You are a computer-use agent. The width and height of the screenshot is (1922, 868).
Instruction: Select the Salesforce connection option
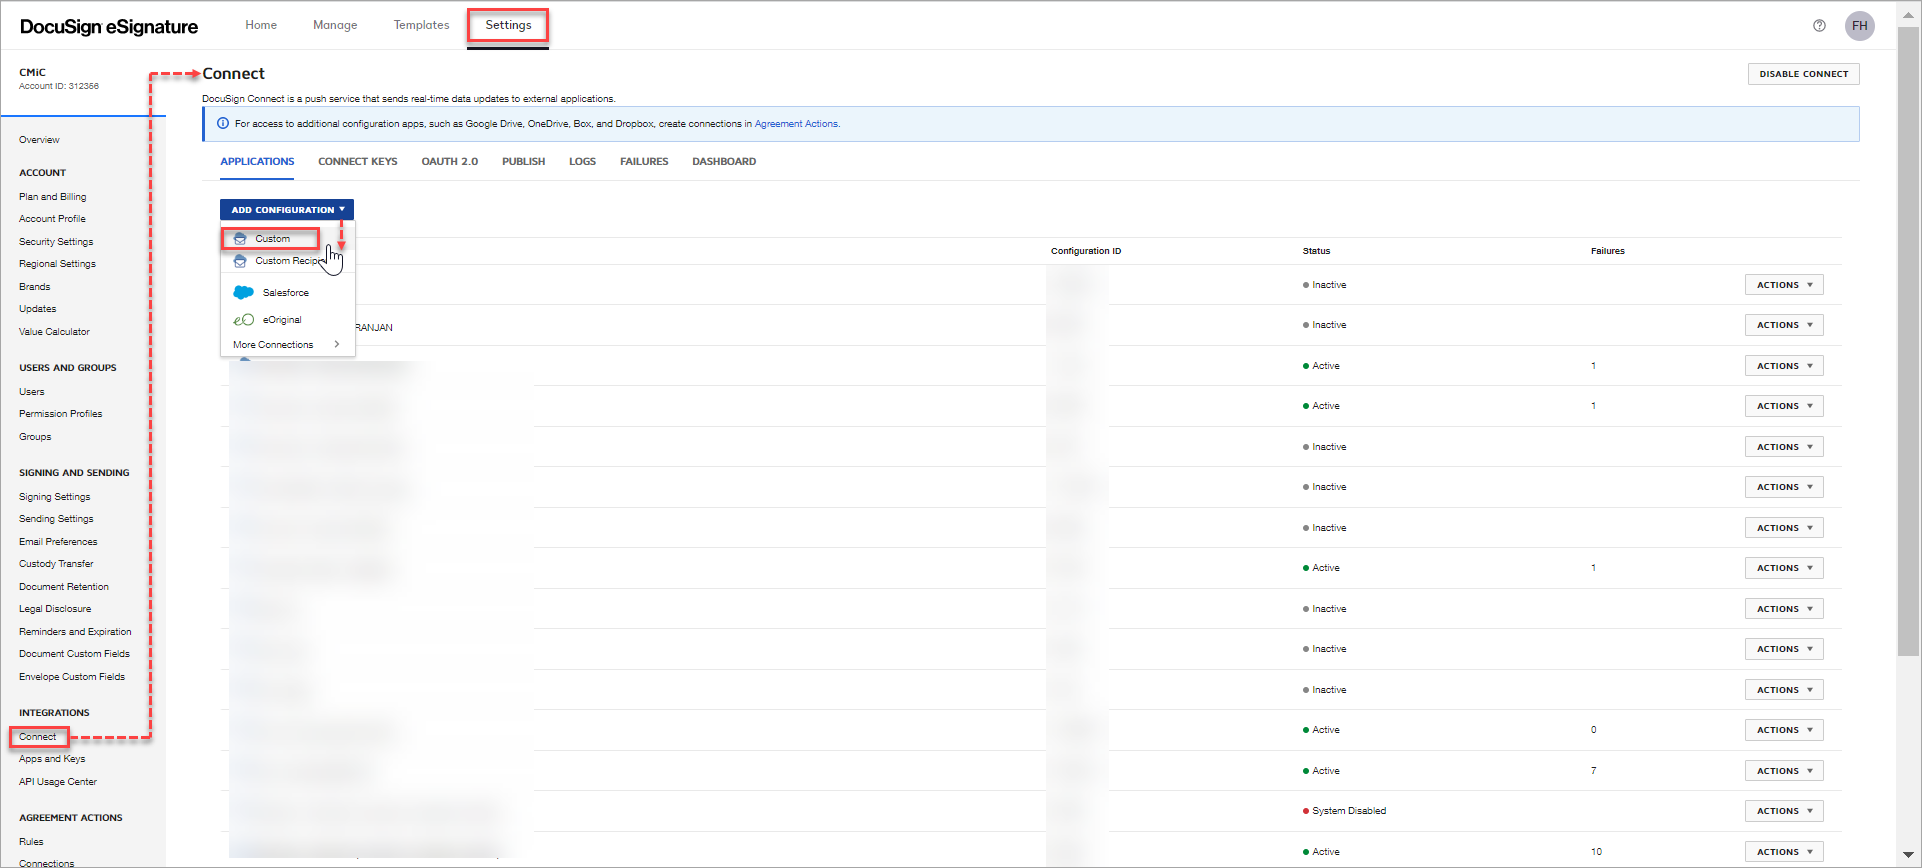287,293
